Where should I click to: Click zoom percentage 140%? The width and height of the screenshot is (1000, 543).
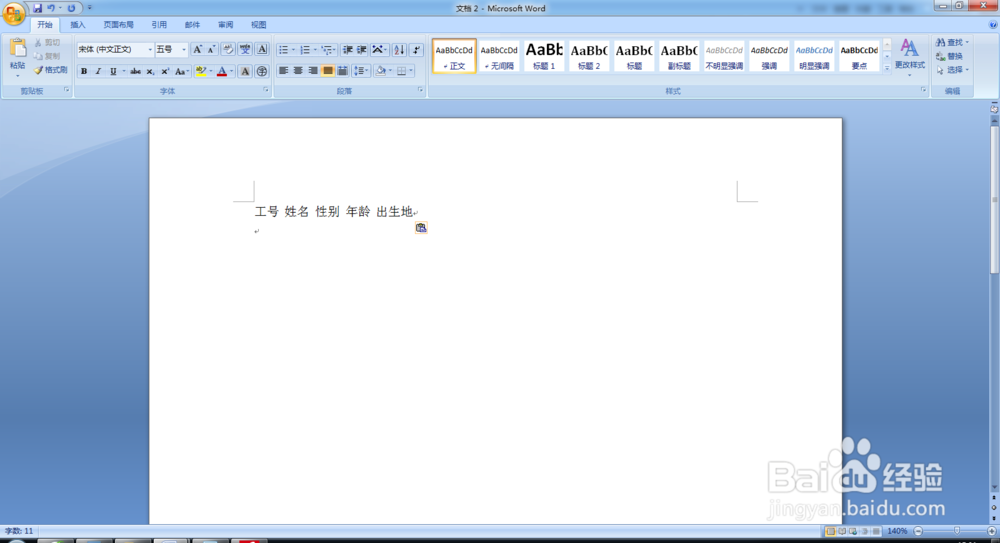point(897,531)
